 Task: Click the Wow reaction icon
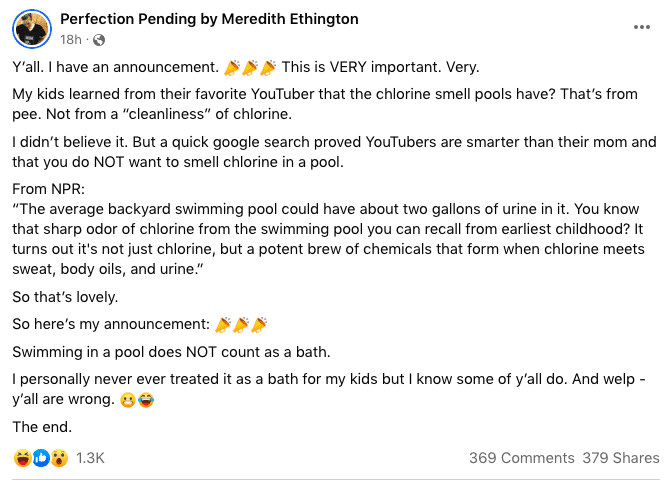click(60, 458)
